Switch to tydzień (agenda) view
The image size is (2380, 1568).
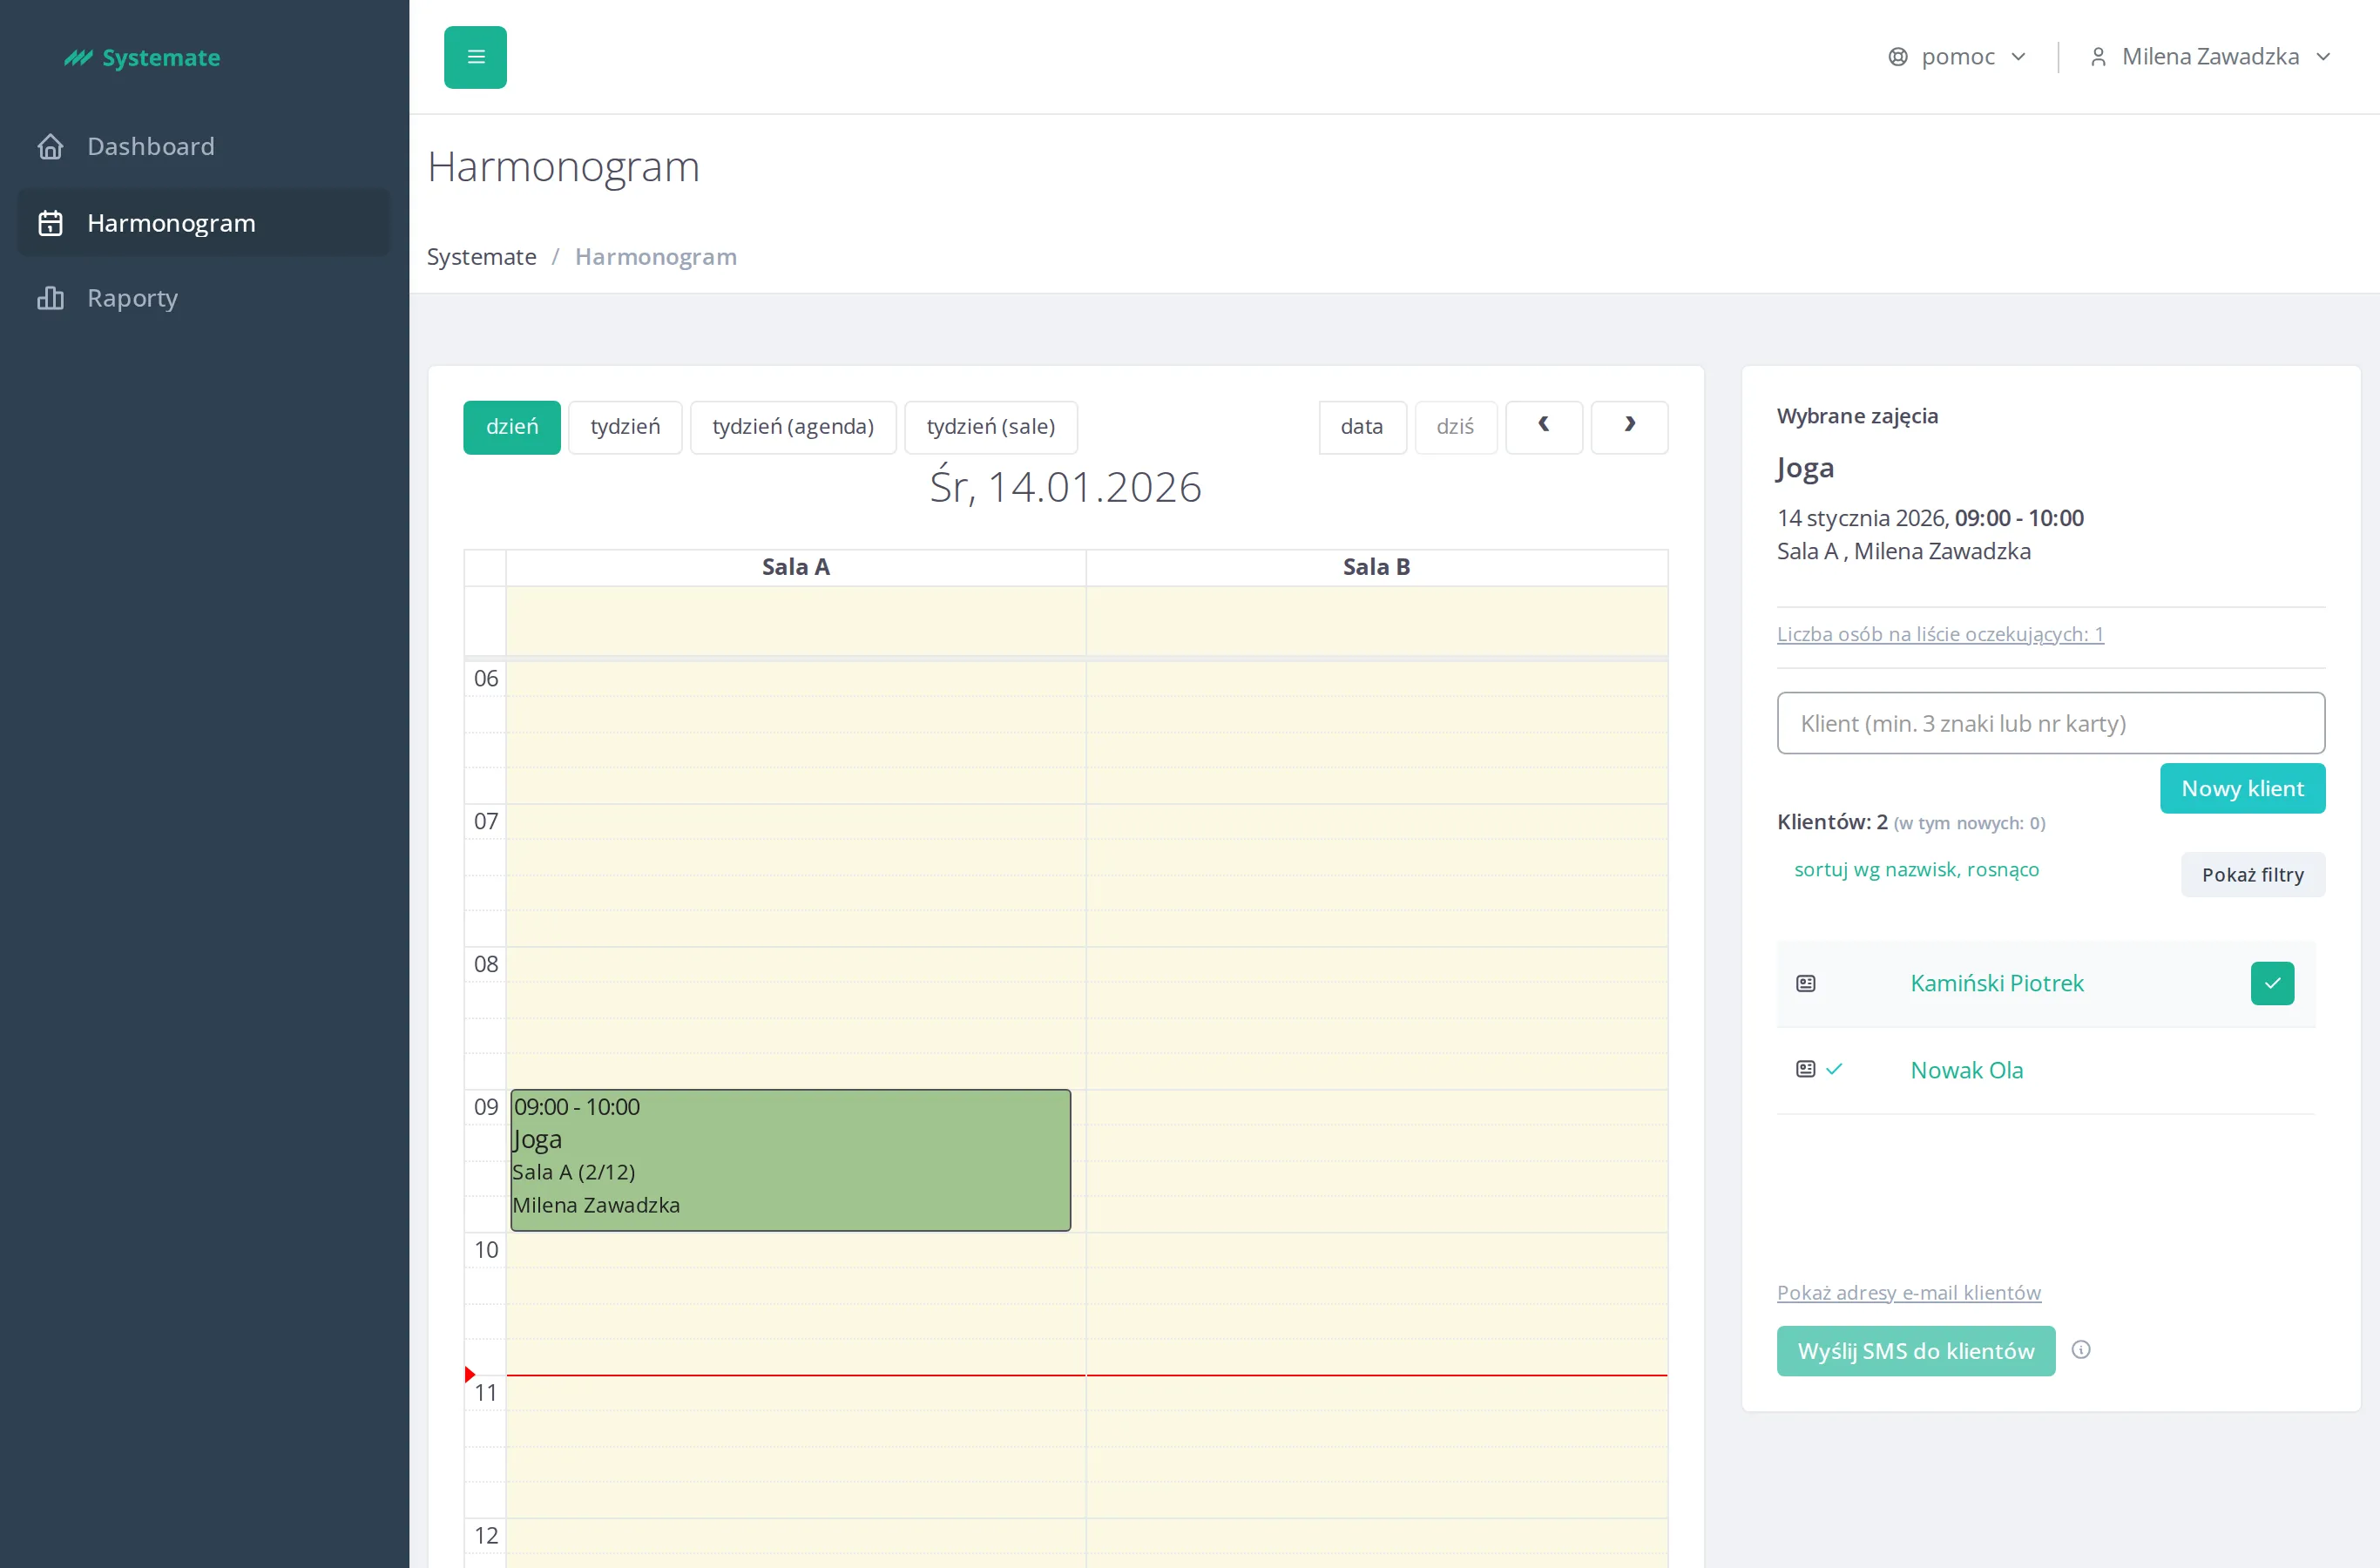point(793,427)
